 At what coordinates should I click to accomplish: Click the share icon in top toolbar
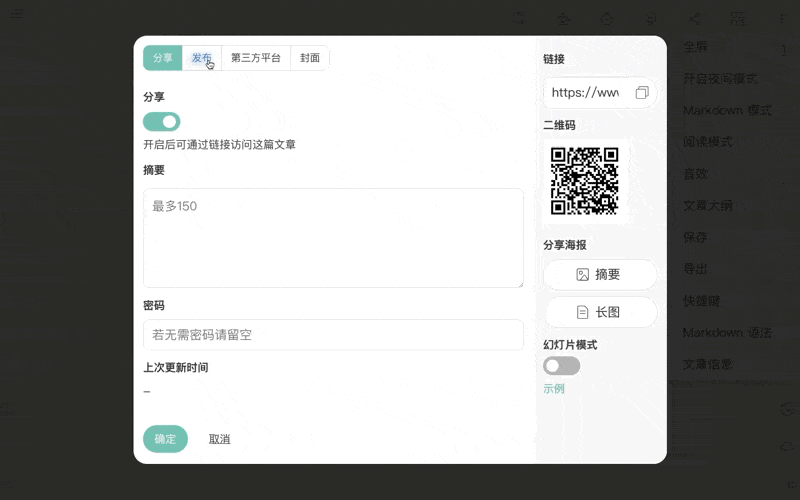[x=695, y=18]
